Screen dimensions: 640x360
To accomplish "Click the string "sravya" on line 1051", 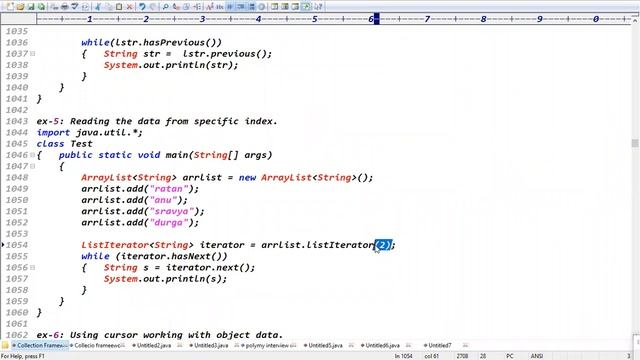I will tap(171, 211).
